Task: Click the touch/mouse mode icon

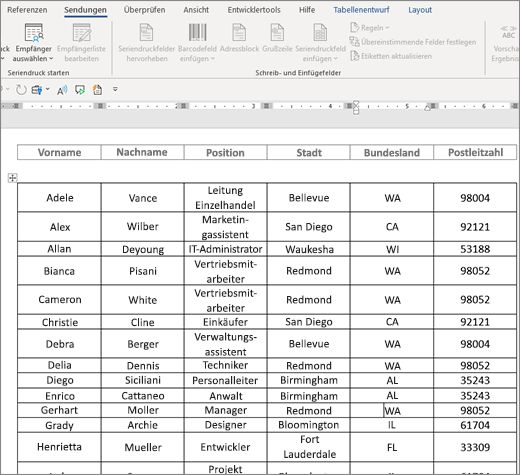Action: [x=37, y=90]
